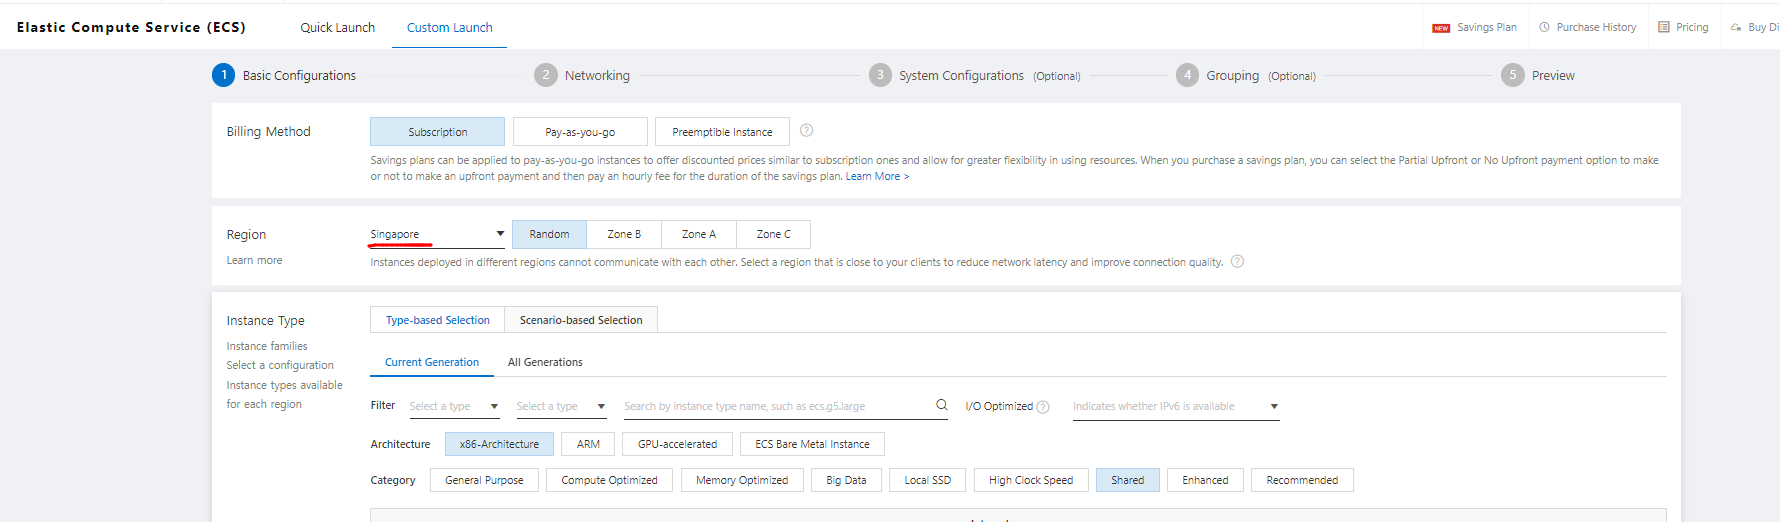Open Type-based Selection tab
Screen dimensions: 1780x522
point(438,320)
